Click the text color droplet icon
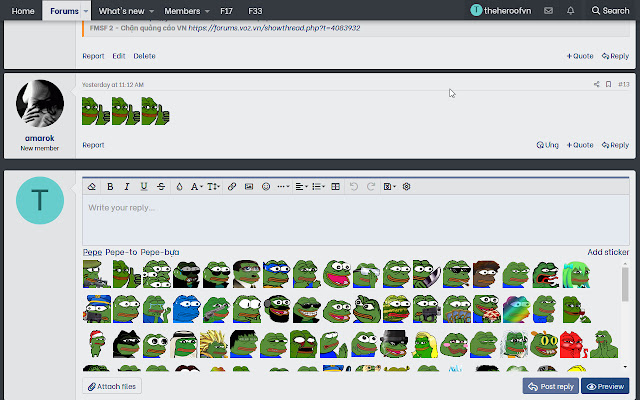The height and width of the screenshot is (400, 640). click(179, 186)
